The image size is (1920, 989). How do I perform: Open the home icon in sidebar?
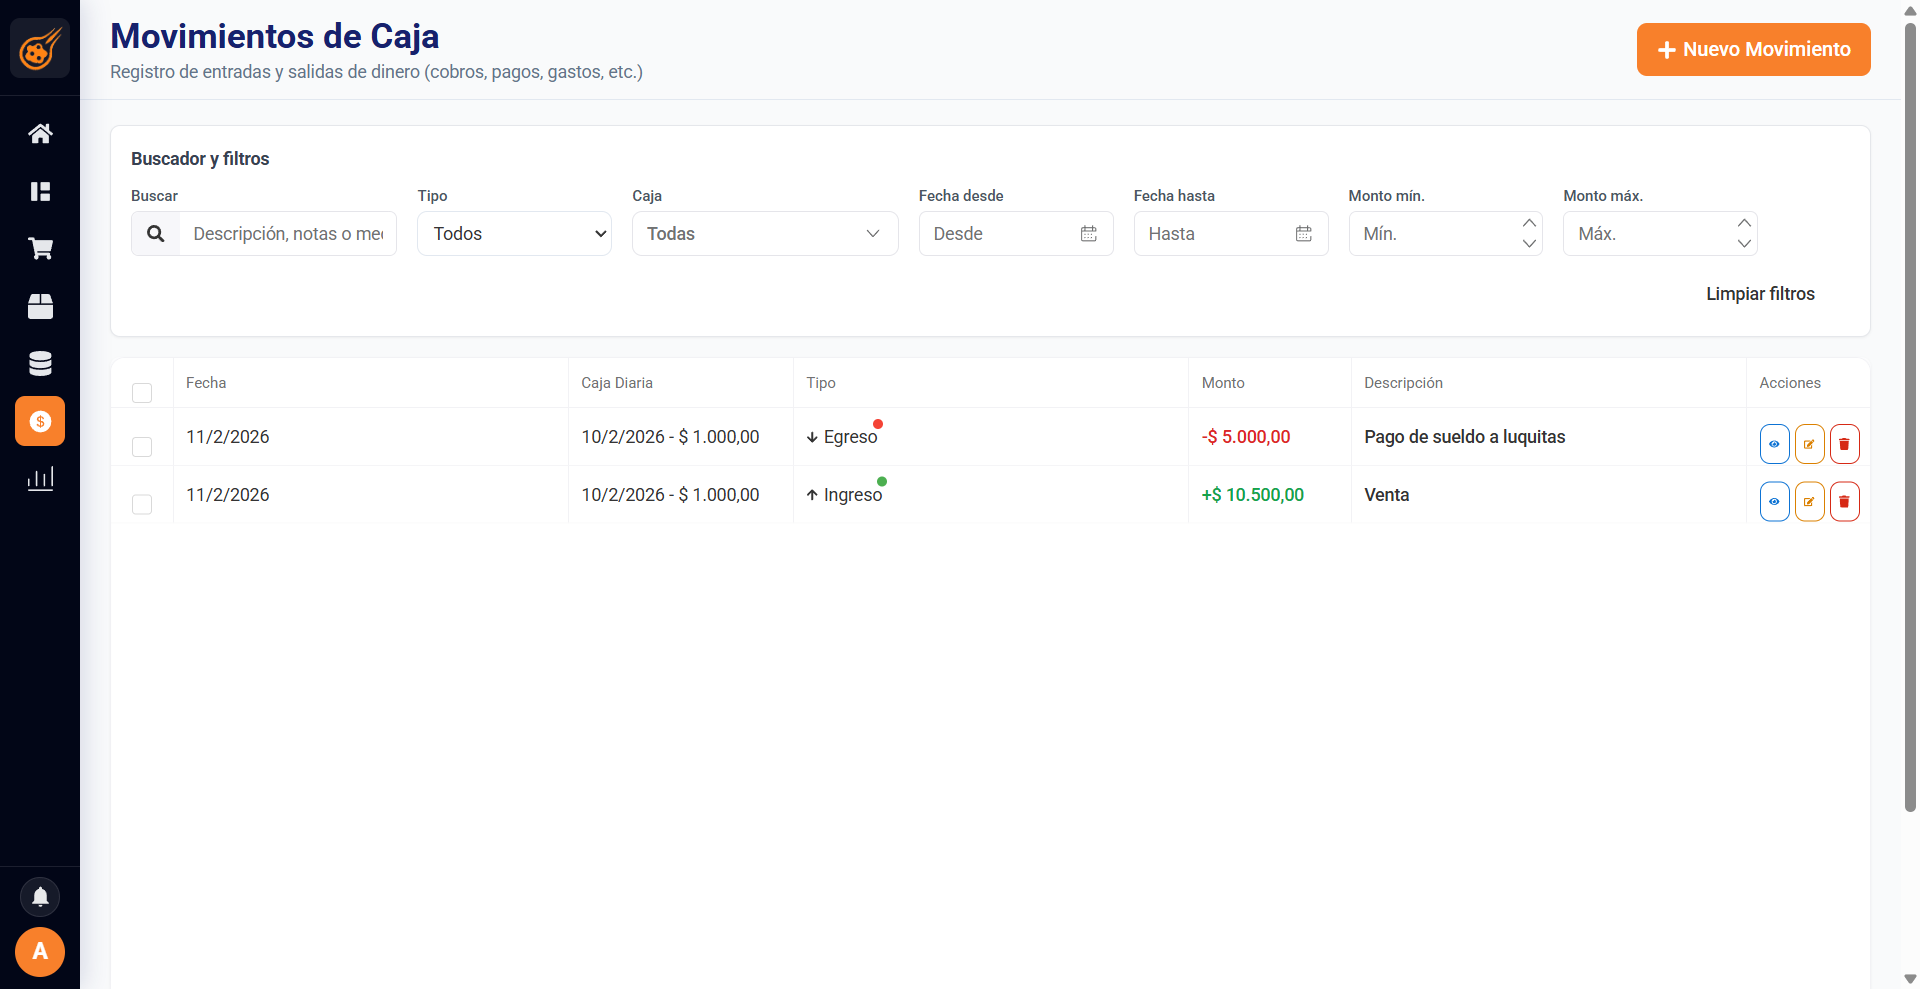40,133
